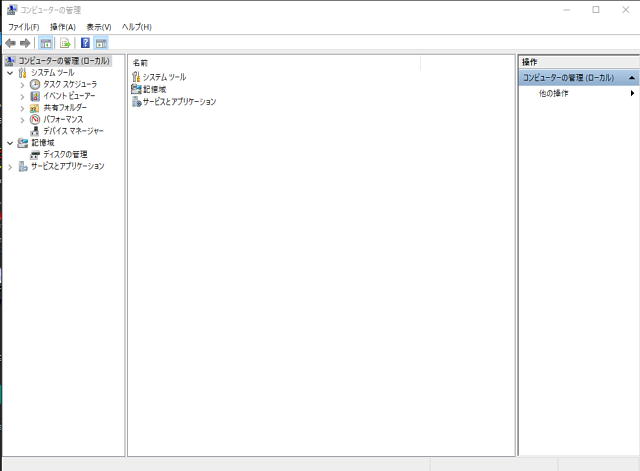Open the 操作(A) menu
Viewport: 640px width, 471px height.
pos(63,27)
